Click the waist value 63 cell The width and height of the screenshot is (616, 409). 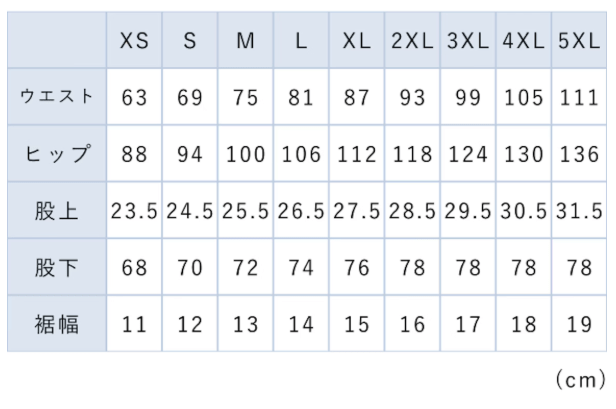coord(135,98)
